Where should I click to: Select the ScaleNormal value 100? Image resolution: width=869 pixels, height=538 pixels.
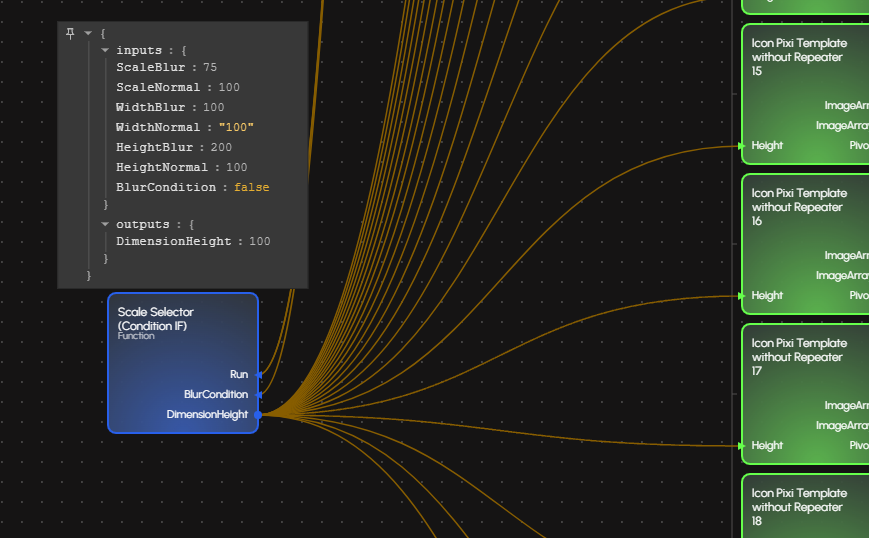pos(229,88)
